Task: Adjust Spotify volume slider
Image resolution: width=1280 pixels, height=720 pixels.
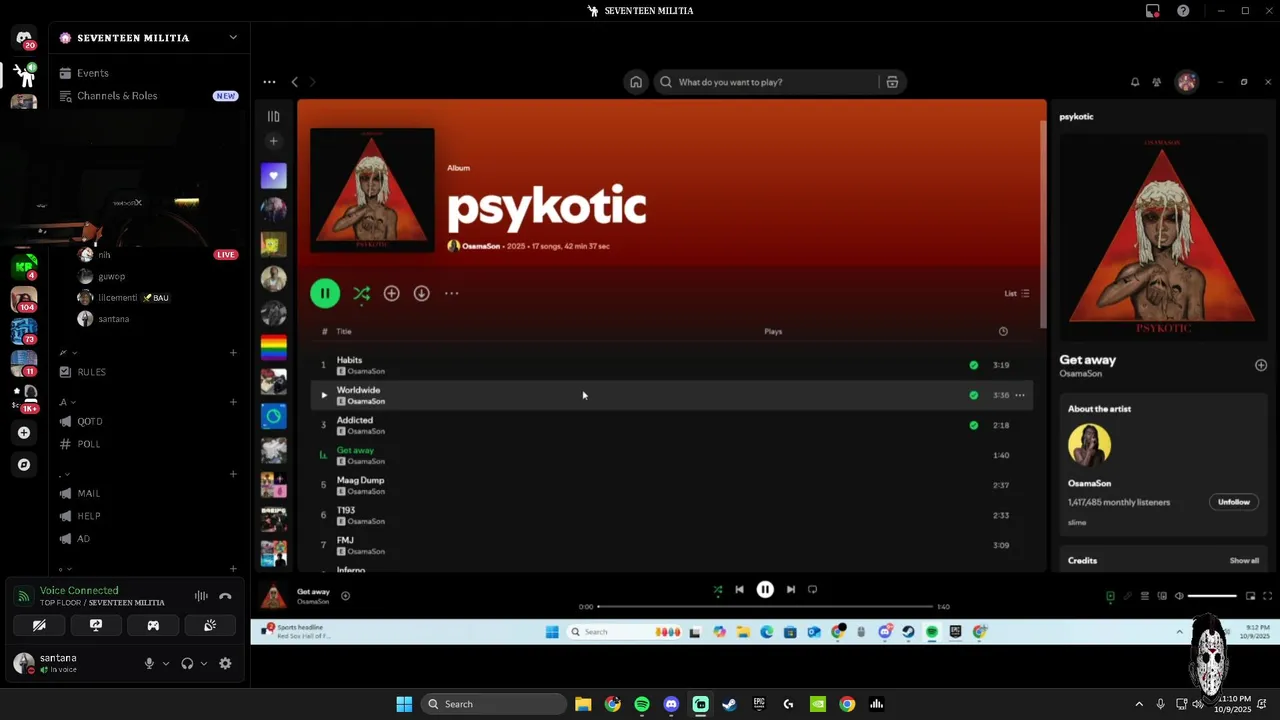Action: pyautogui.click(x=1212, y=596)
